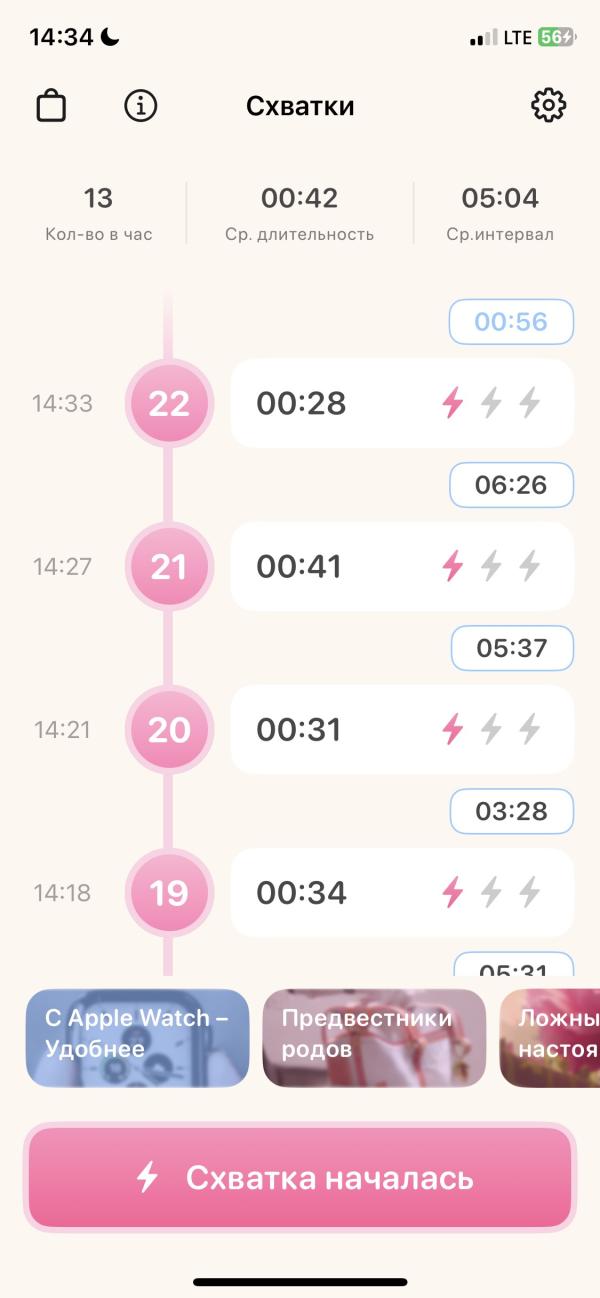The height and width of the screenshot is (1298, 600).
Task: Tap 'Кол-во в час' counter stat
Action: tap(99, 214)
